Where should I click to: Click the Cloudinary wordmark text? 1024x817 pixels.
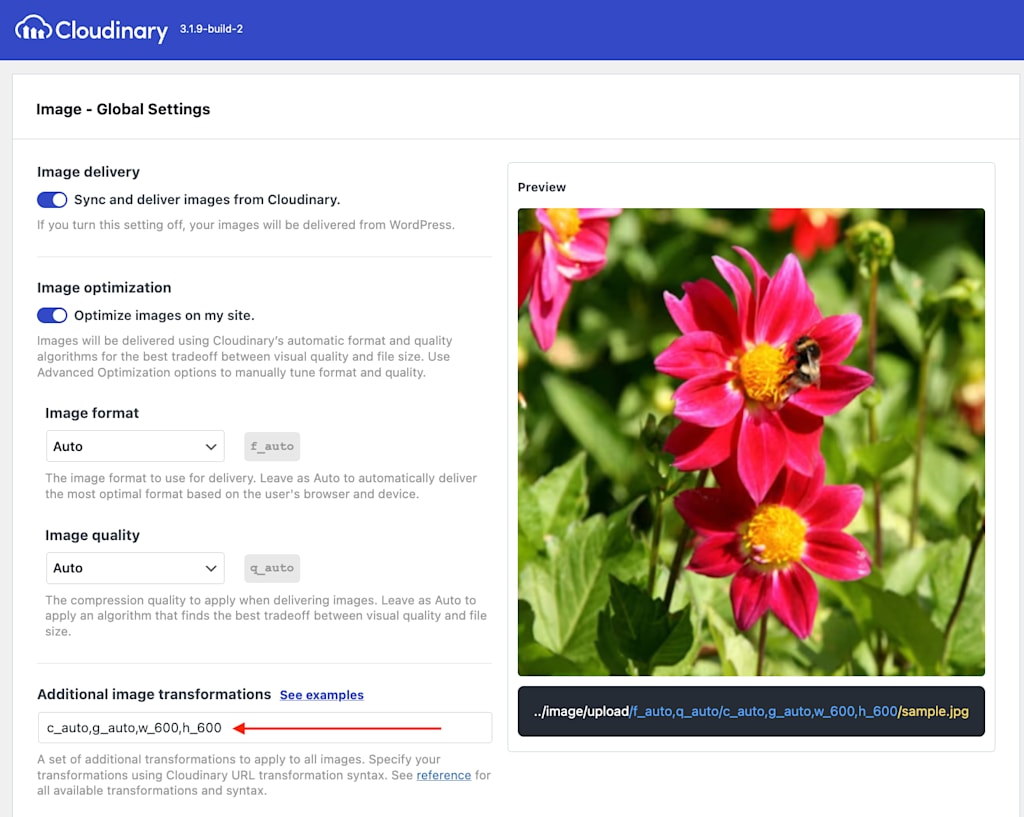tap(112, 31)
